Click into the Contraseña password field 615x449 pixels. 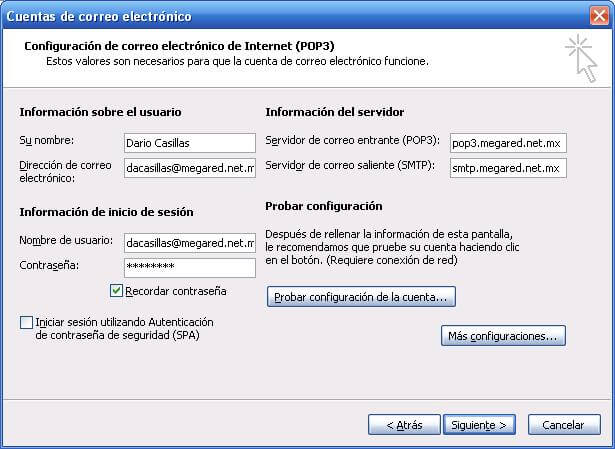click(190, 267)
